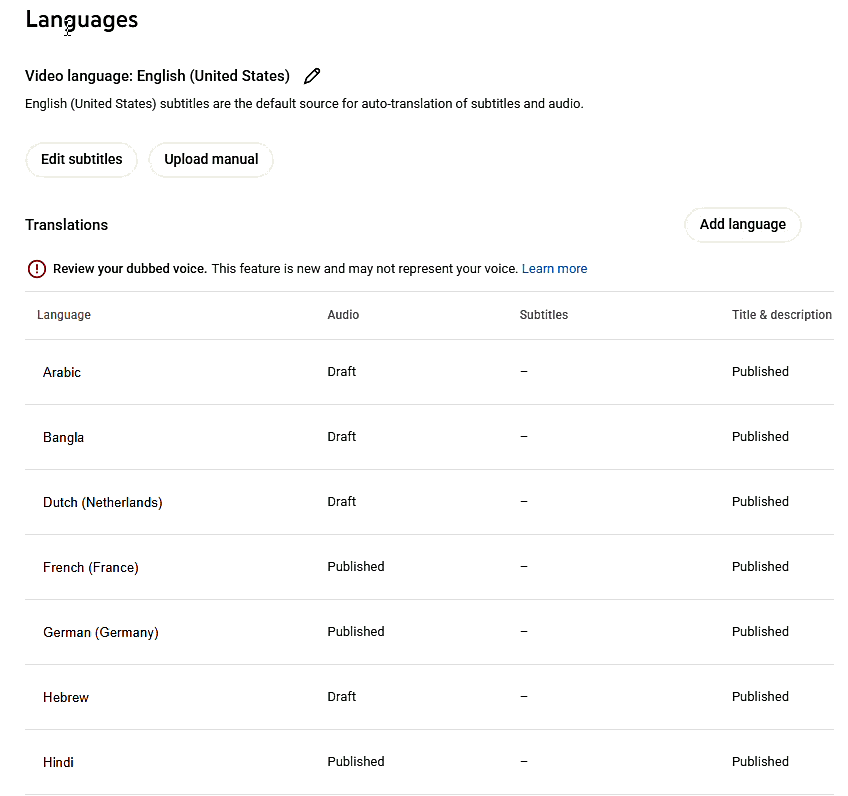
Task: Click the Edit subtitles button
Action: [81, 159]
